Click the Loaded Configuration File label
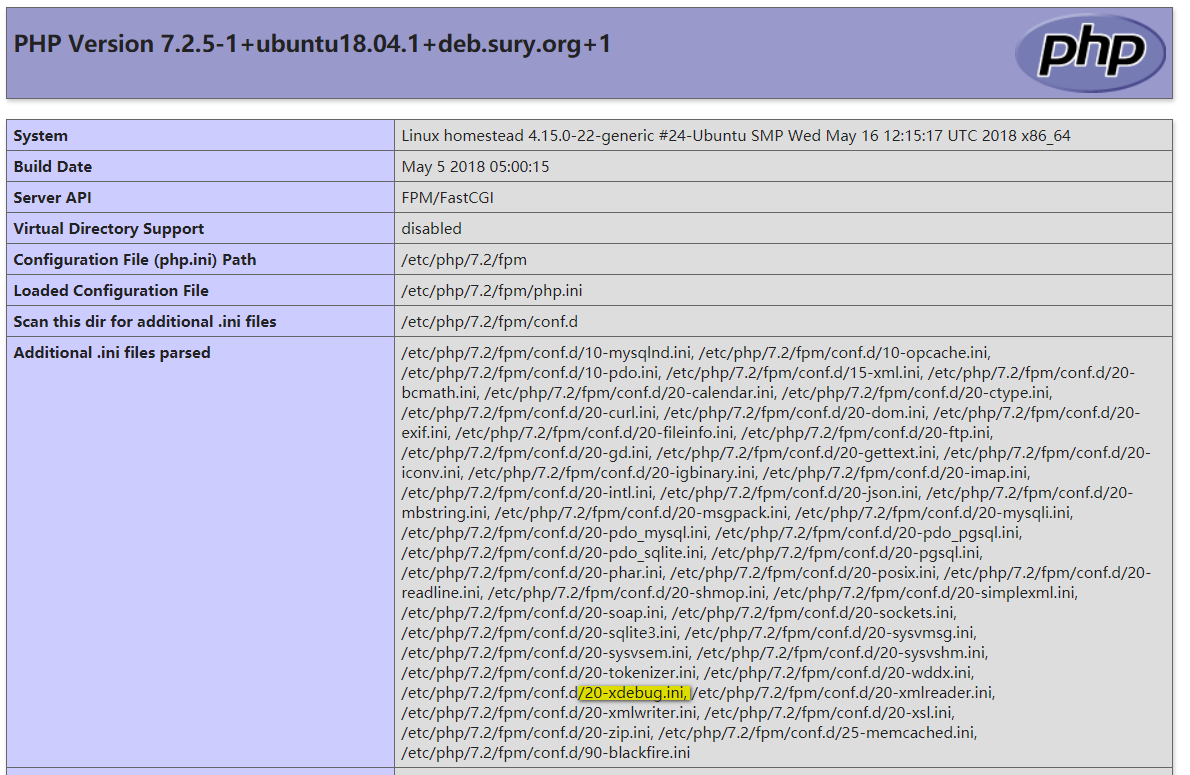This screenshot has height=775, width=1190. (111, 291)
